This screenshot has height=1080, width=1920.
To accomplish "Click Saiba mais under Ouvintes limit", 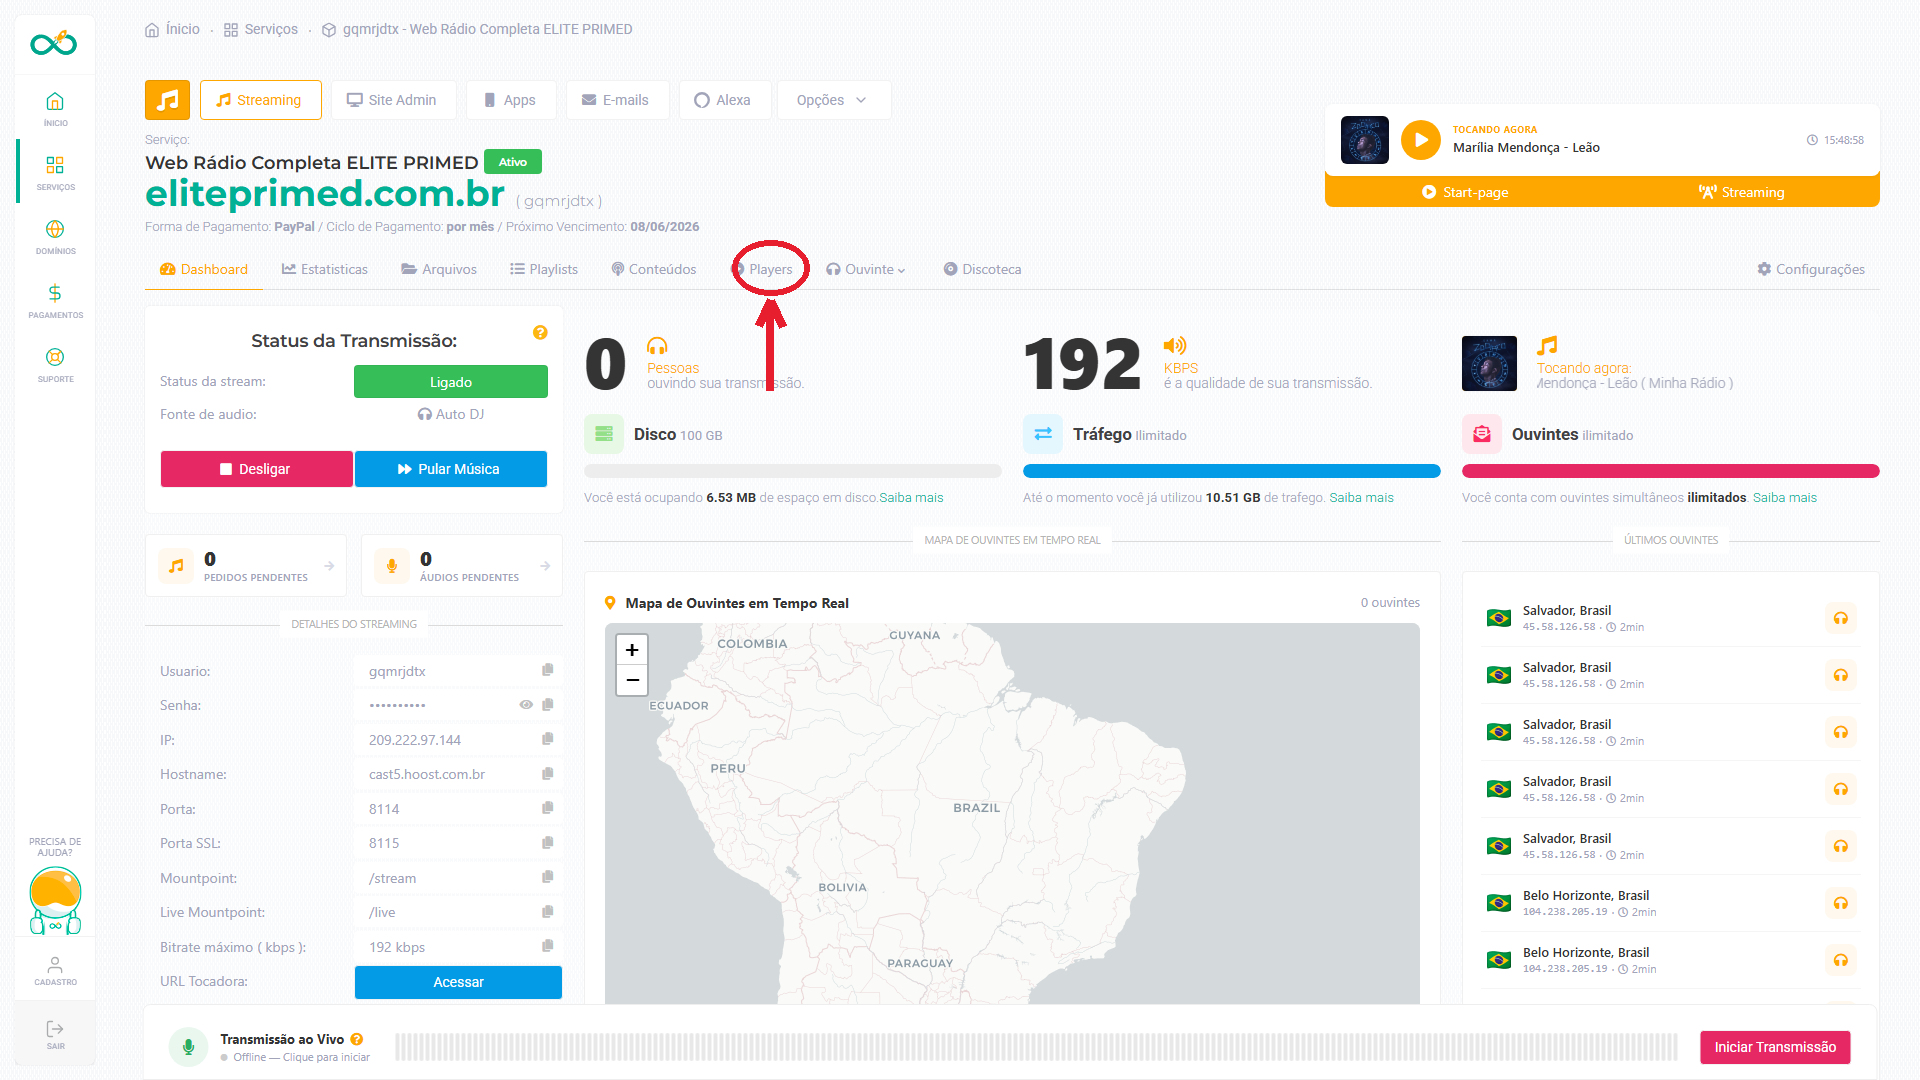I will (x=1785, y=497).
